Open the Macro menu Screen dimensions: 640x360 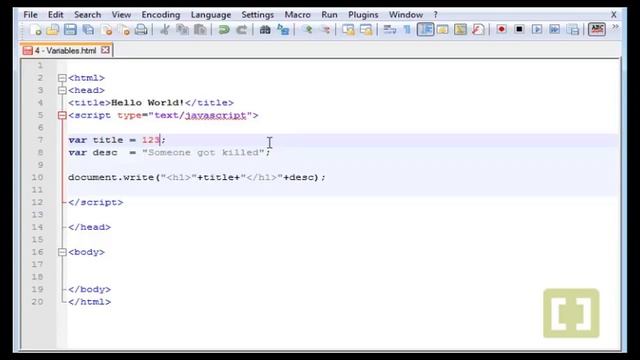coord(298,15)
